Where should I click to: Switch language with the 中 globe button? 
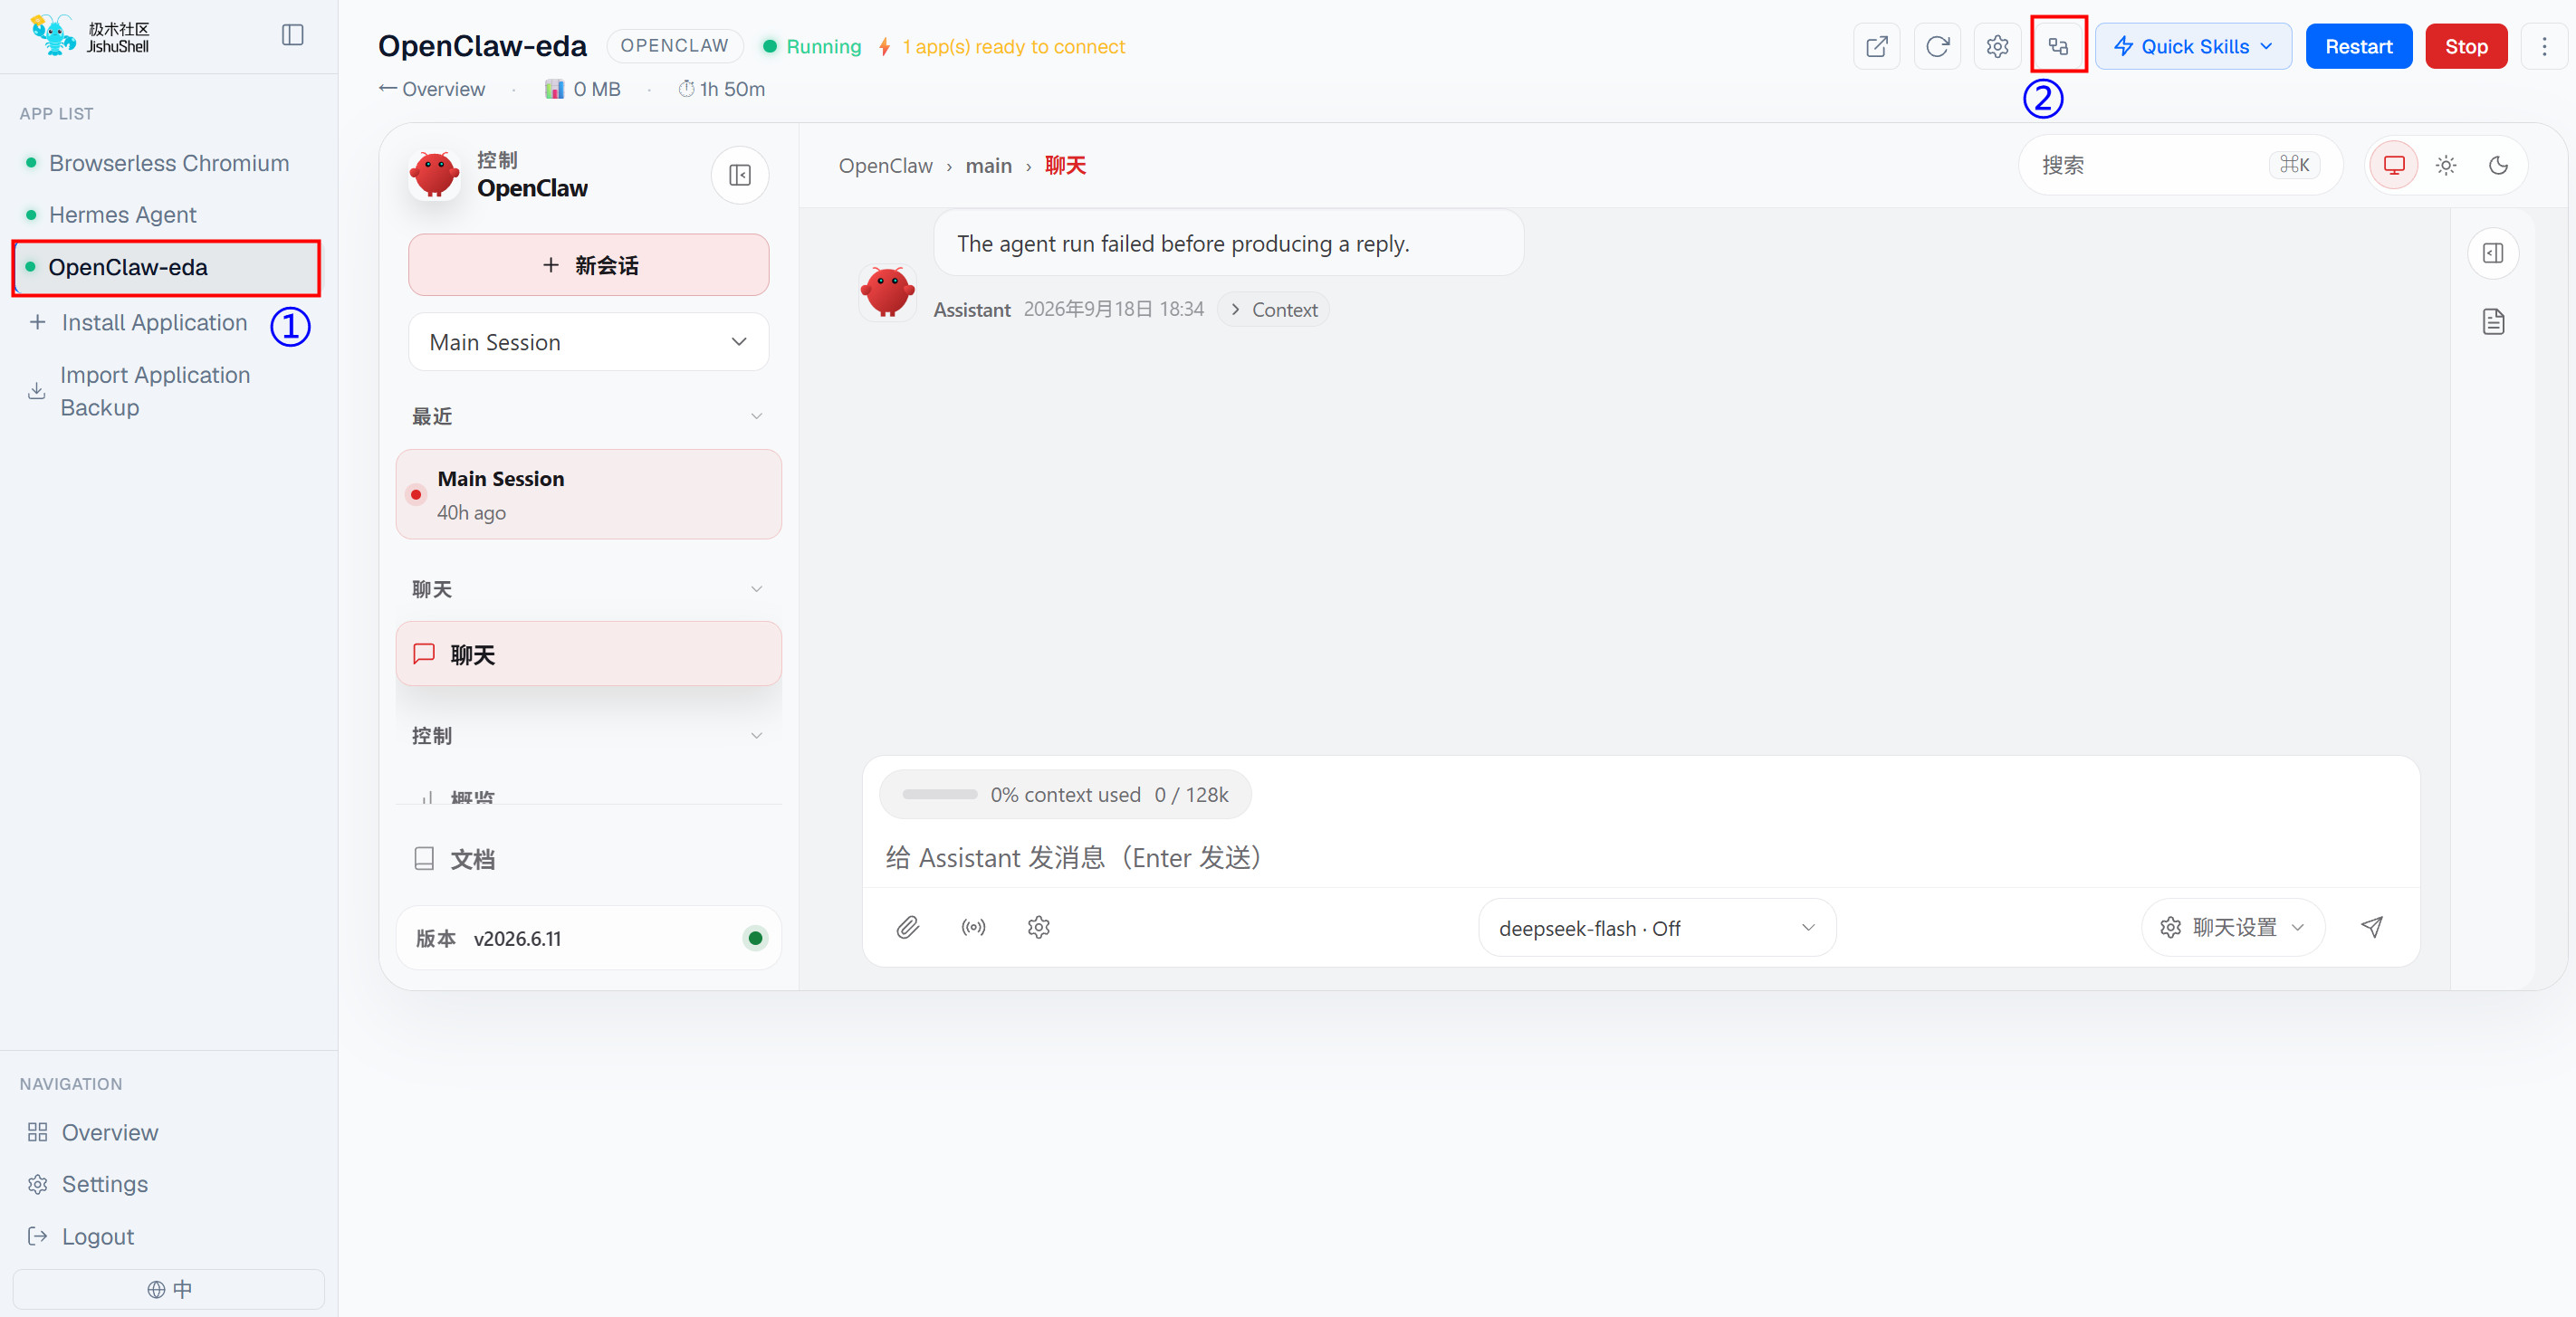tap(168, 1288)
